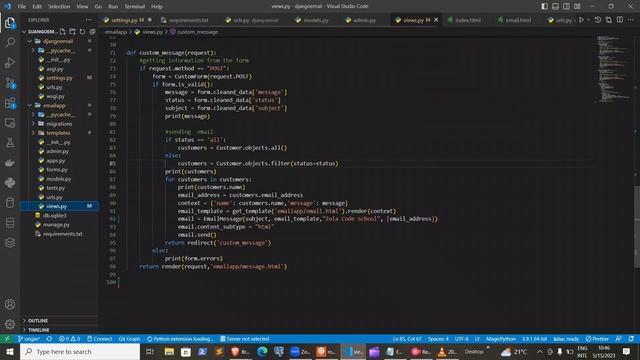This screenshot has height=360, width=640.
Task: Split the editor to the right
Action: pos(620,20)
